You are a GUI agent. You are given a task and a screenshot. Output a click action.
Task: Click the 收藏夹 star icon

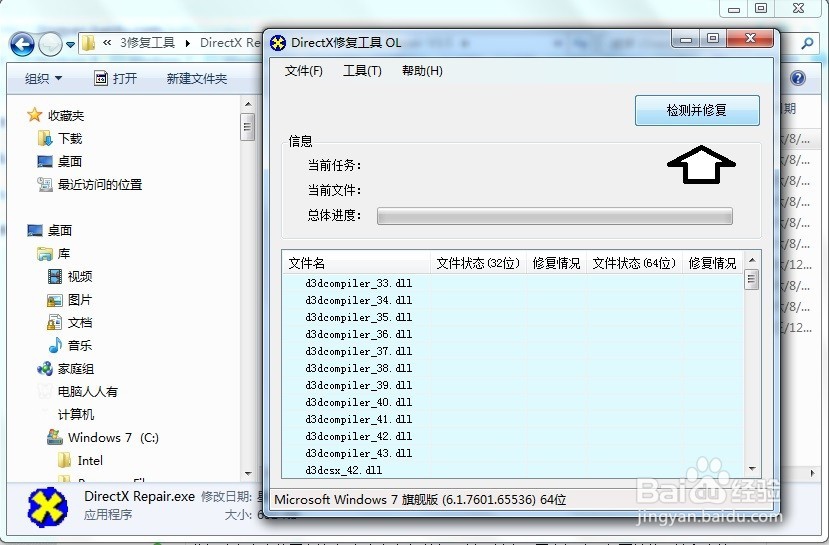point(34,115)
